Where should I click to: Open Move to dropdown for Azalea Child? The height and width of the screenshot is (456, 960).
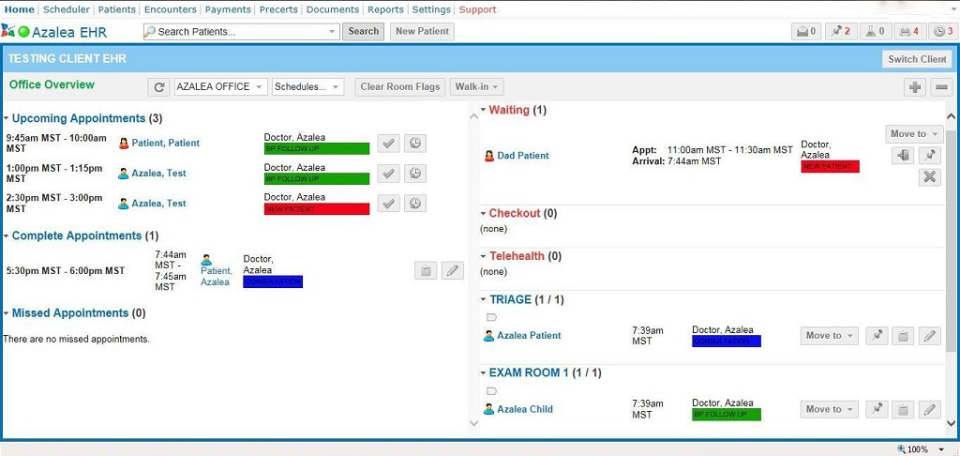tap(830, 409)
